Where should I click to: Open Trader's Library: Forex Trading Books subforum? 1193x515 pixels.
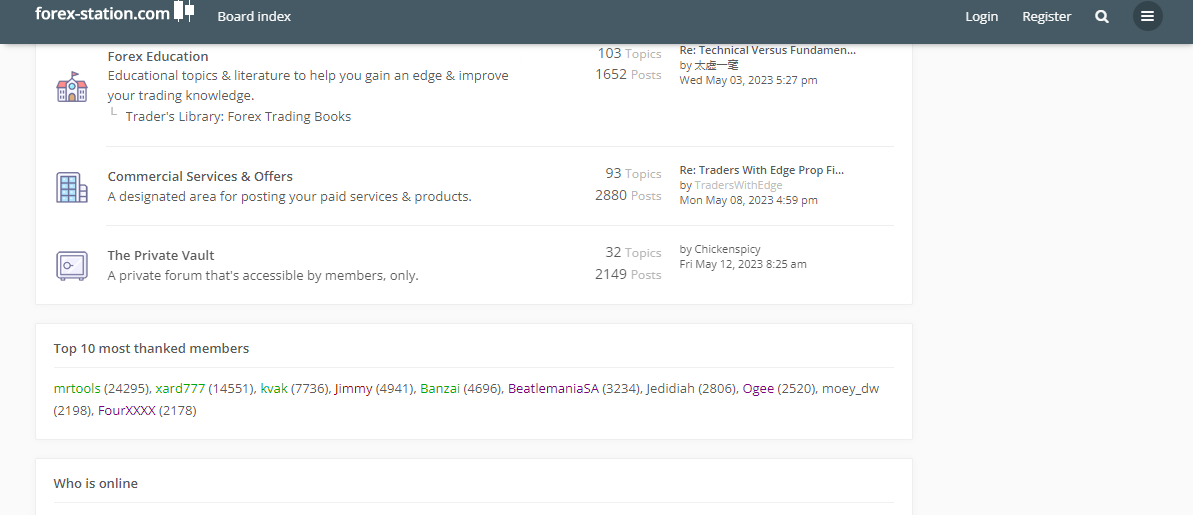coord(238,116)
